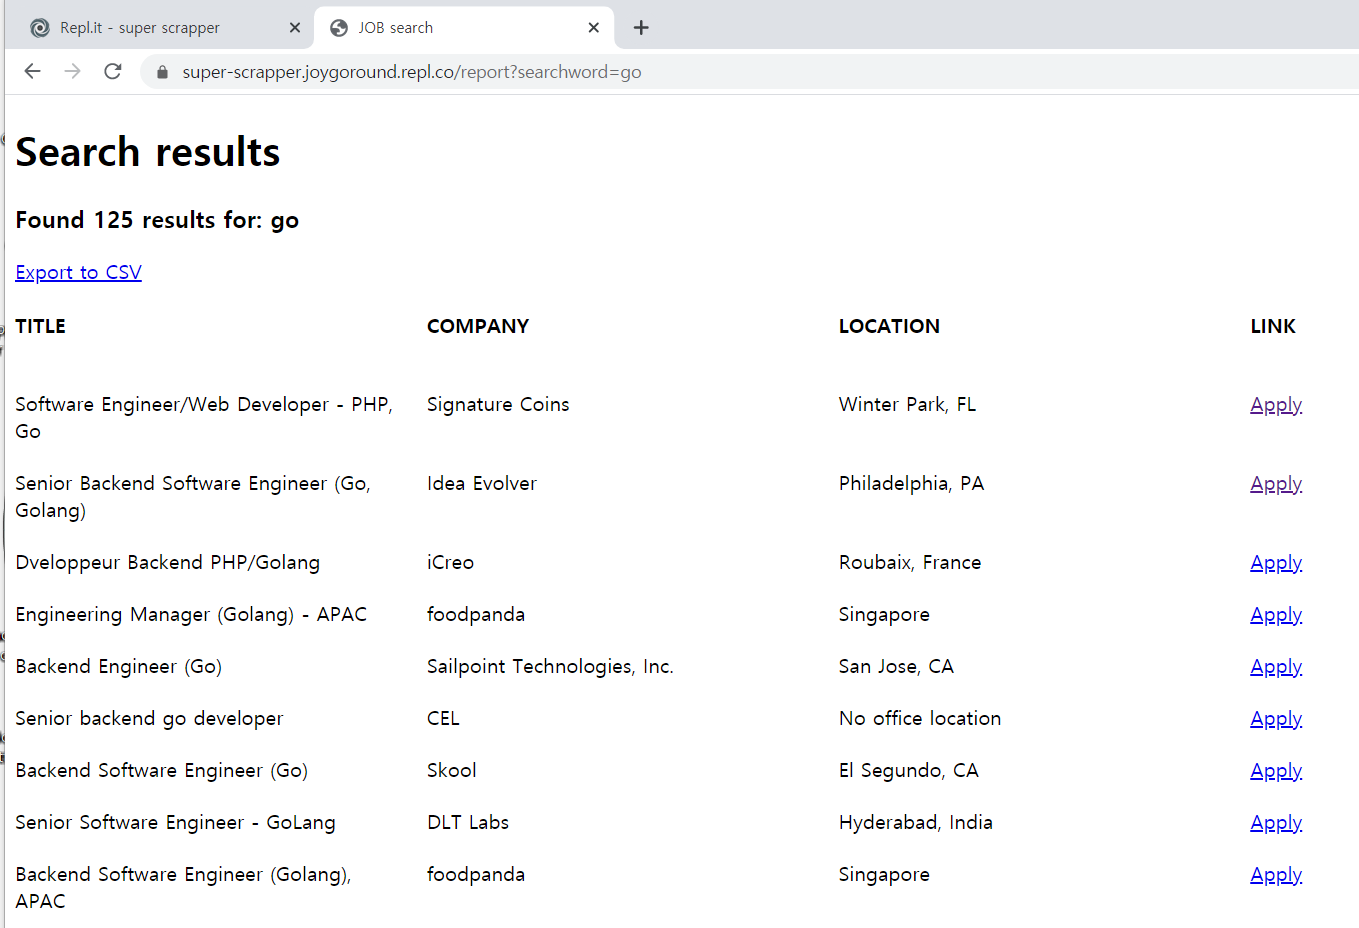1359x928 pixels.
Task: Apply to Backend Software Engineer (Golang), APAC job
Action: tap(1276, 874)
